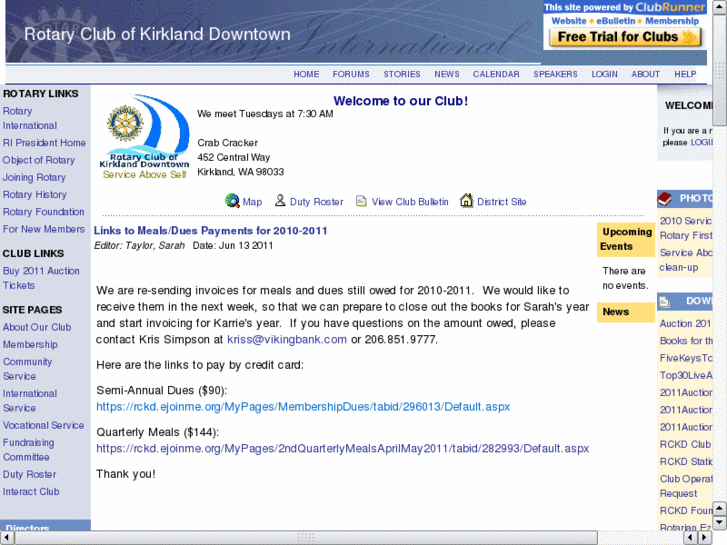Screen dimensions: 727x545
Task: Open the Rotary First photo album link
Action: point(686,236)
